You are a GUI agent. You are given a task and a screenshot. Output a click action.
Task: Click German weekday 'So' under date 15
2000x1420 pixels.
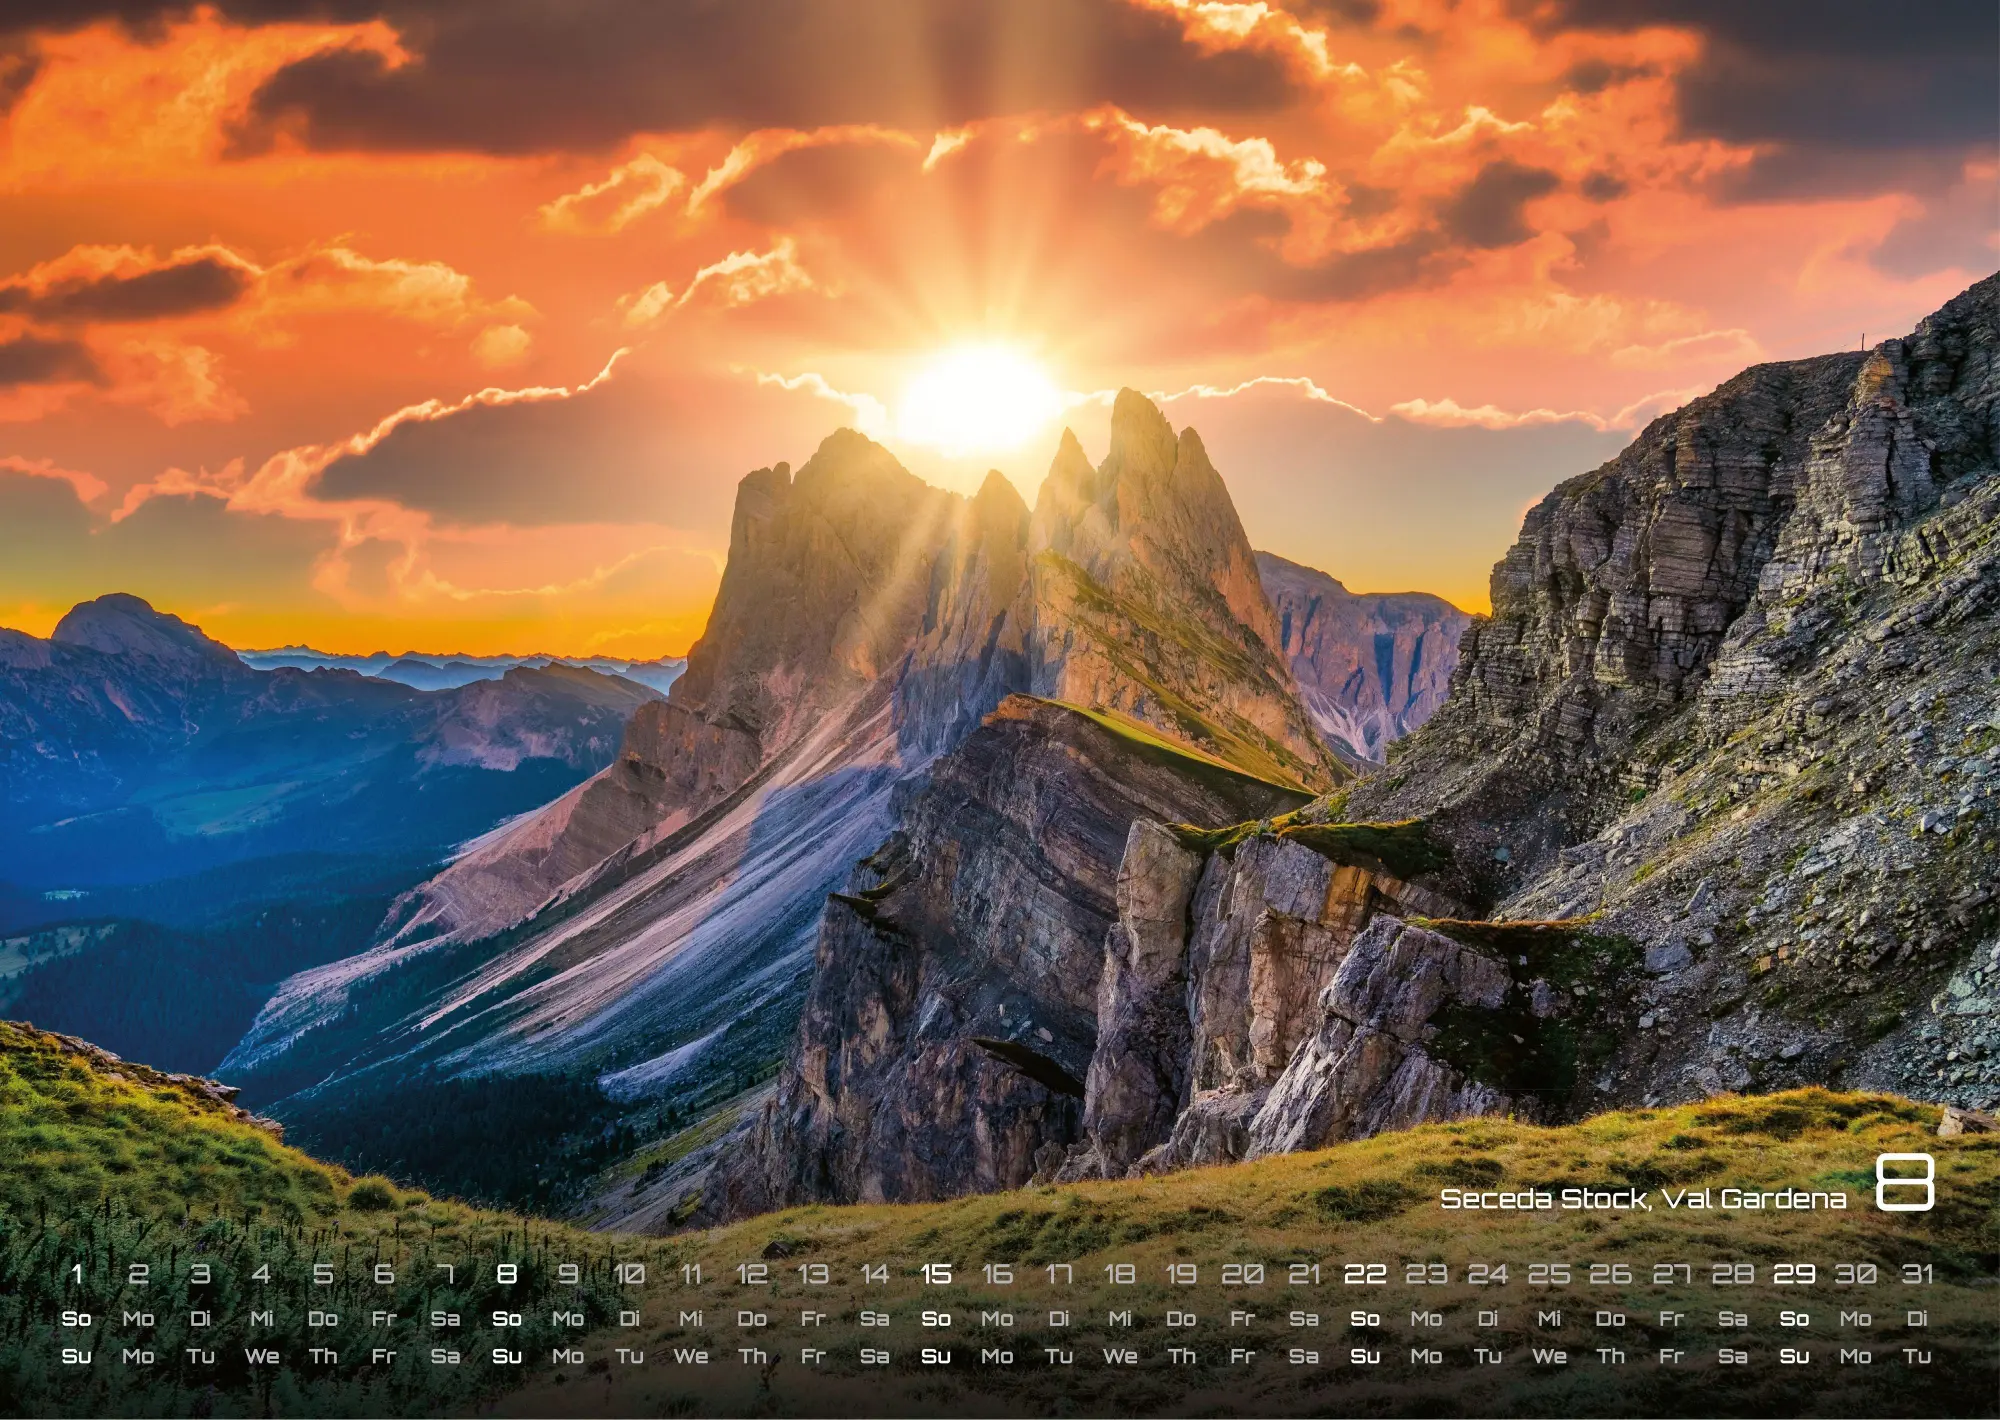point(936,1319)
